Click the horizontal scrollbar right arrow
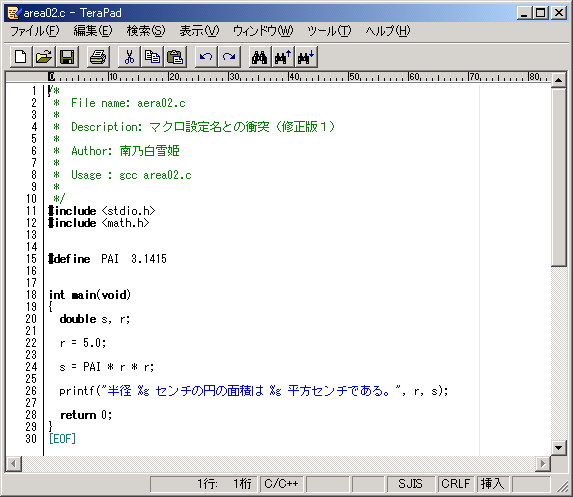 [543, 464]
